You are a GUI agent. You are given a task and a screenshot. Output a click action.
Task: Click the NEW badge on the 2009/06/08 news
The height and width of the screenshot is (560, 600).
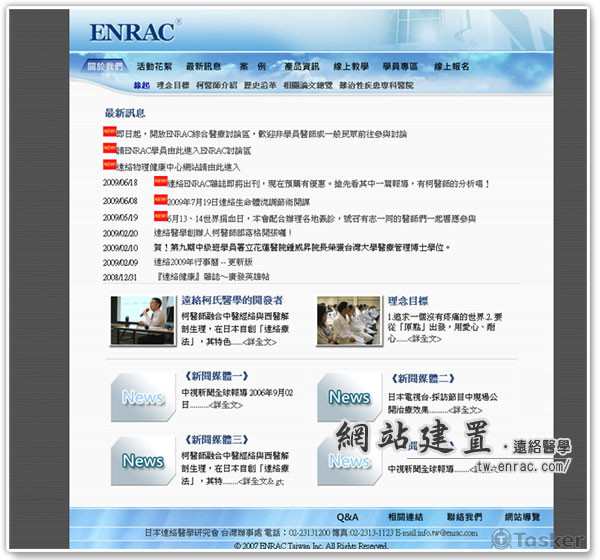[161, 199]
